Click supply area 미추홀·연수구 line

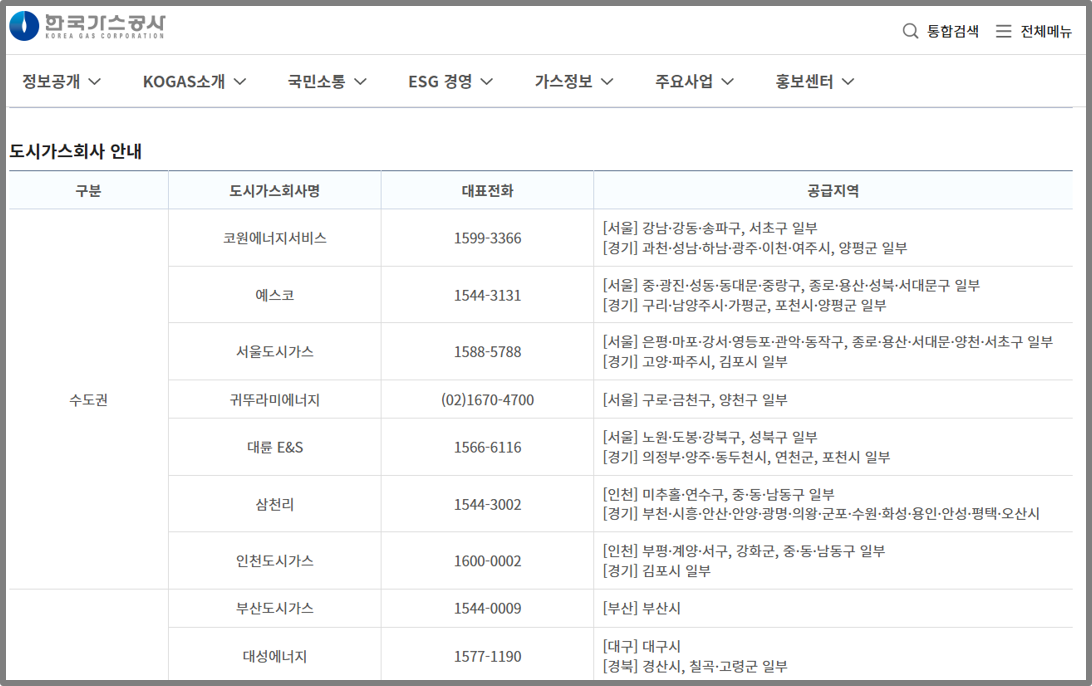click(x=718, y=494)
